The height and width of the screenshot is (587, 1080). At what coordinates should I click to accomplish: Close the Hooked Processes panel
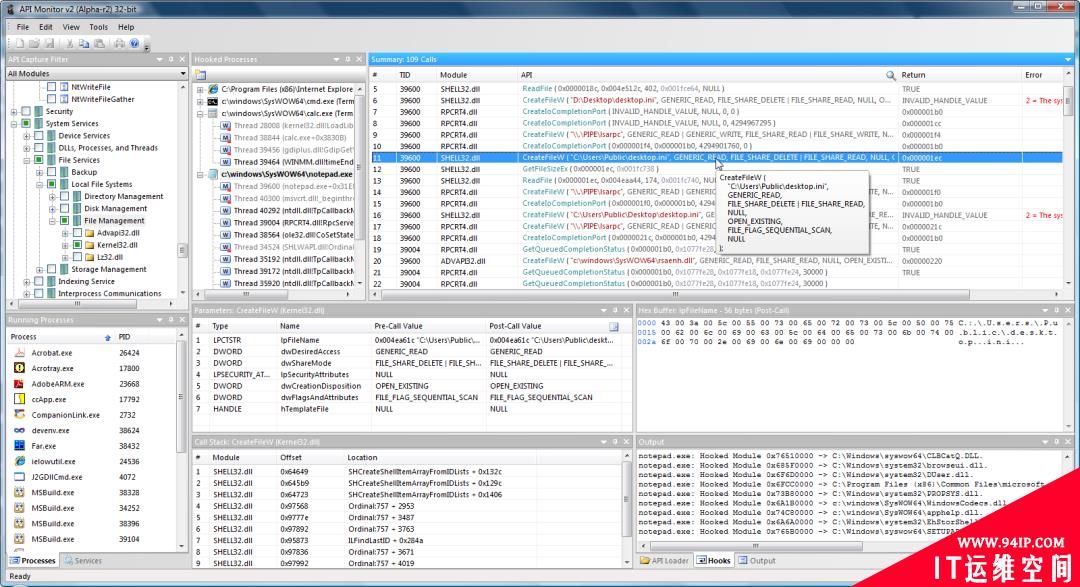359,59
